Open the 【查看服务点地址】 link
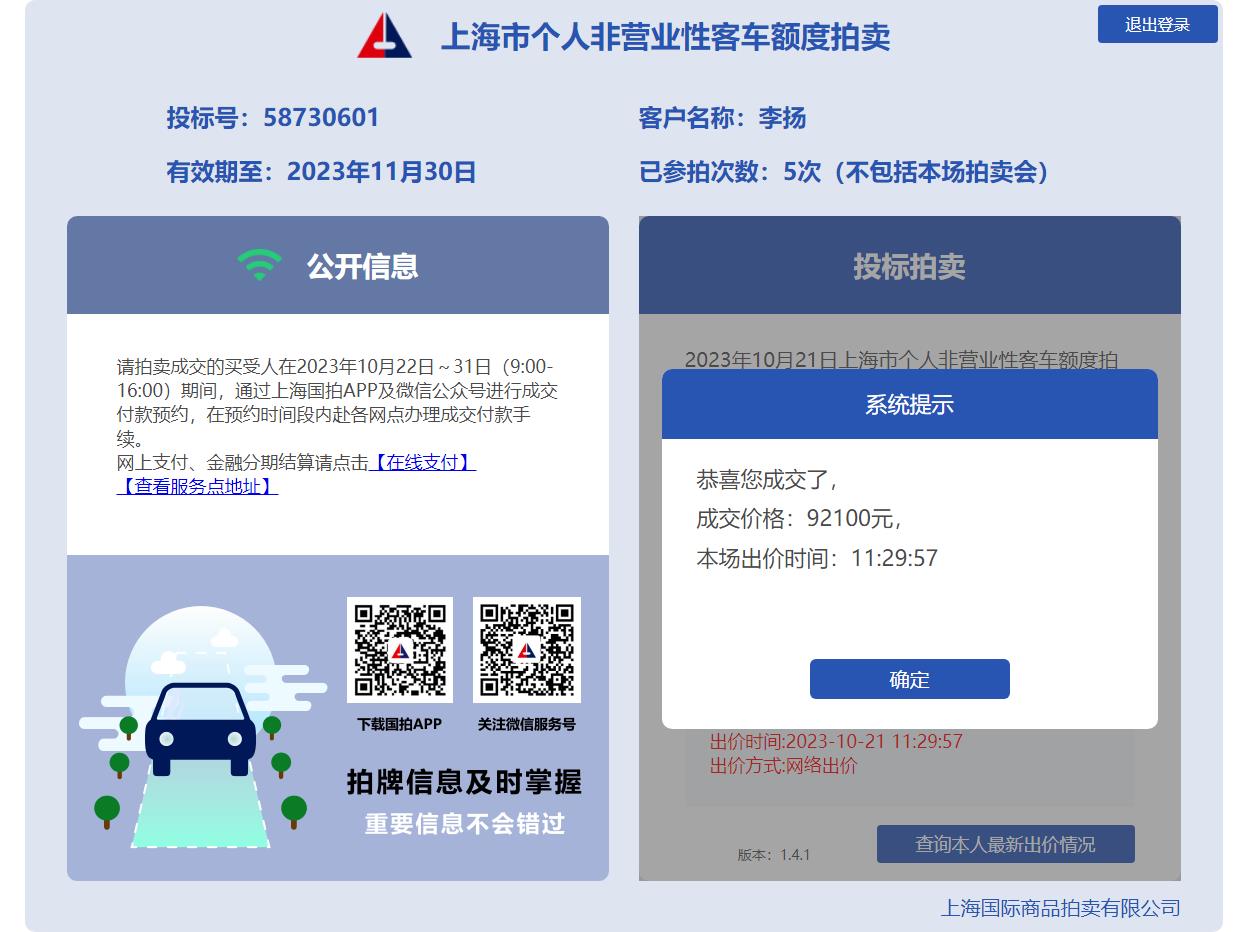Screen dimensions: 1247x932 click(197, 487)
